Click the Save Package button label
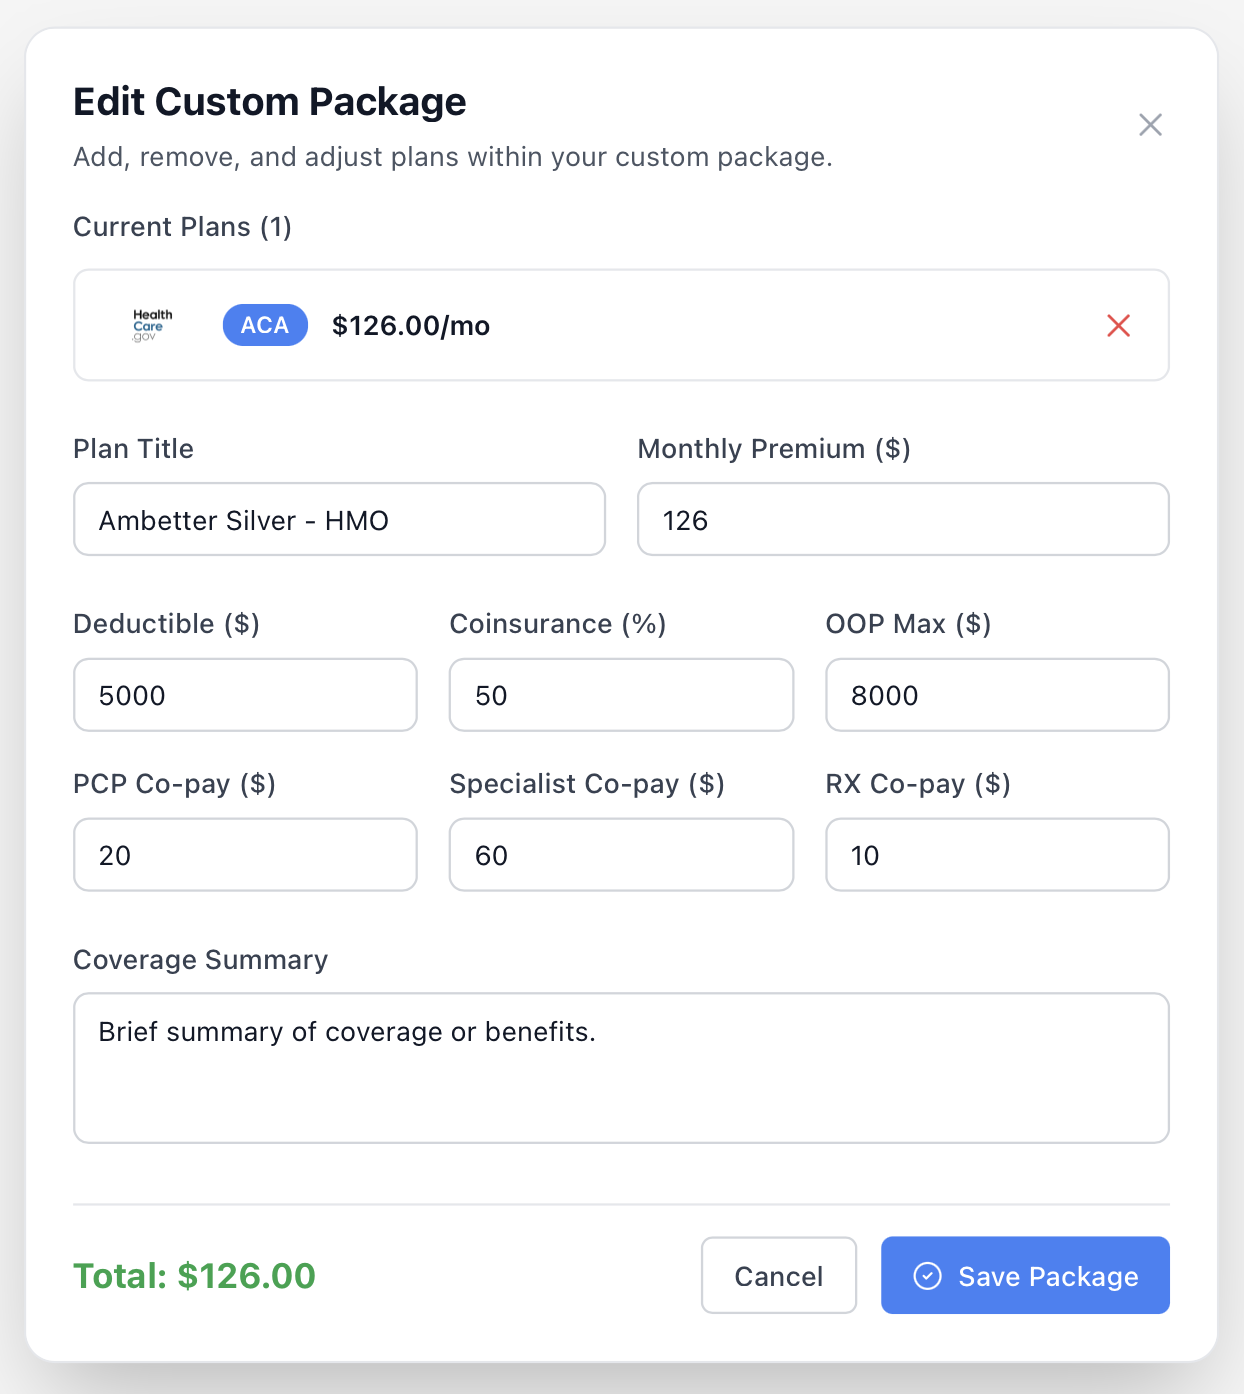This screenshot has width=1244, height=1394. (1048, 1277)
